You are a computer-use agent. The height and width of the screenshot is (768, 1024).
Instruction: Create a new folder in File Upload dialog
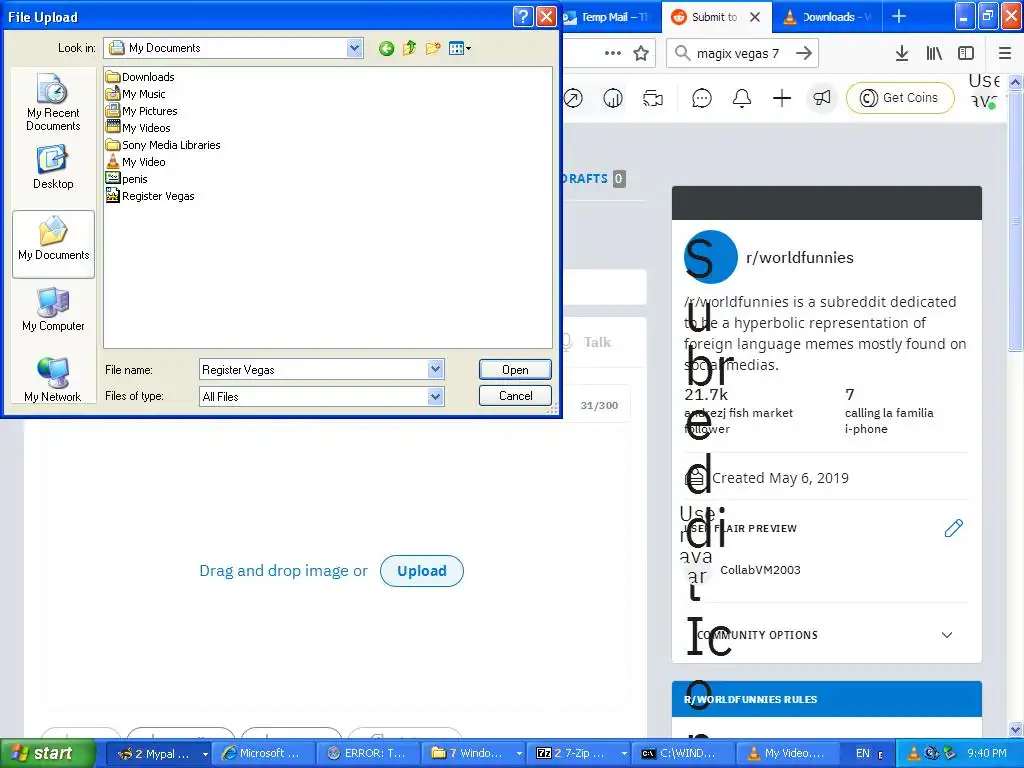tap(432, 48)
